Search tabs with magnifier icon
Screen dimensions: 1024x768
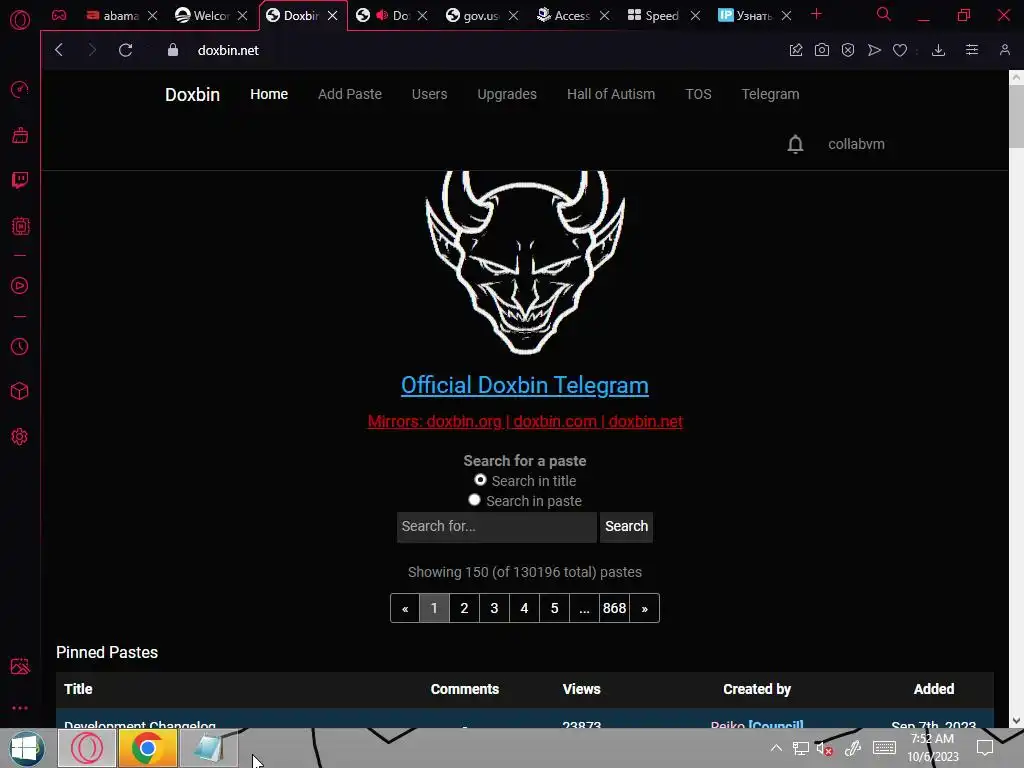884,14
